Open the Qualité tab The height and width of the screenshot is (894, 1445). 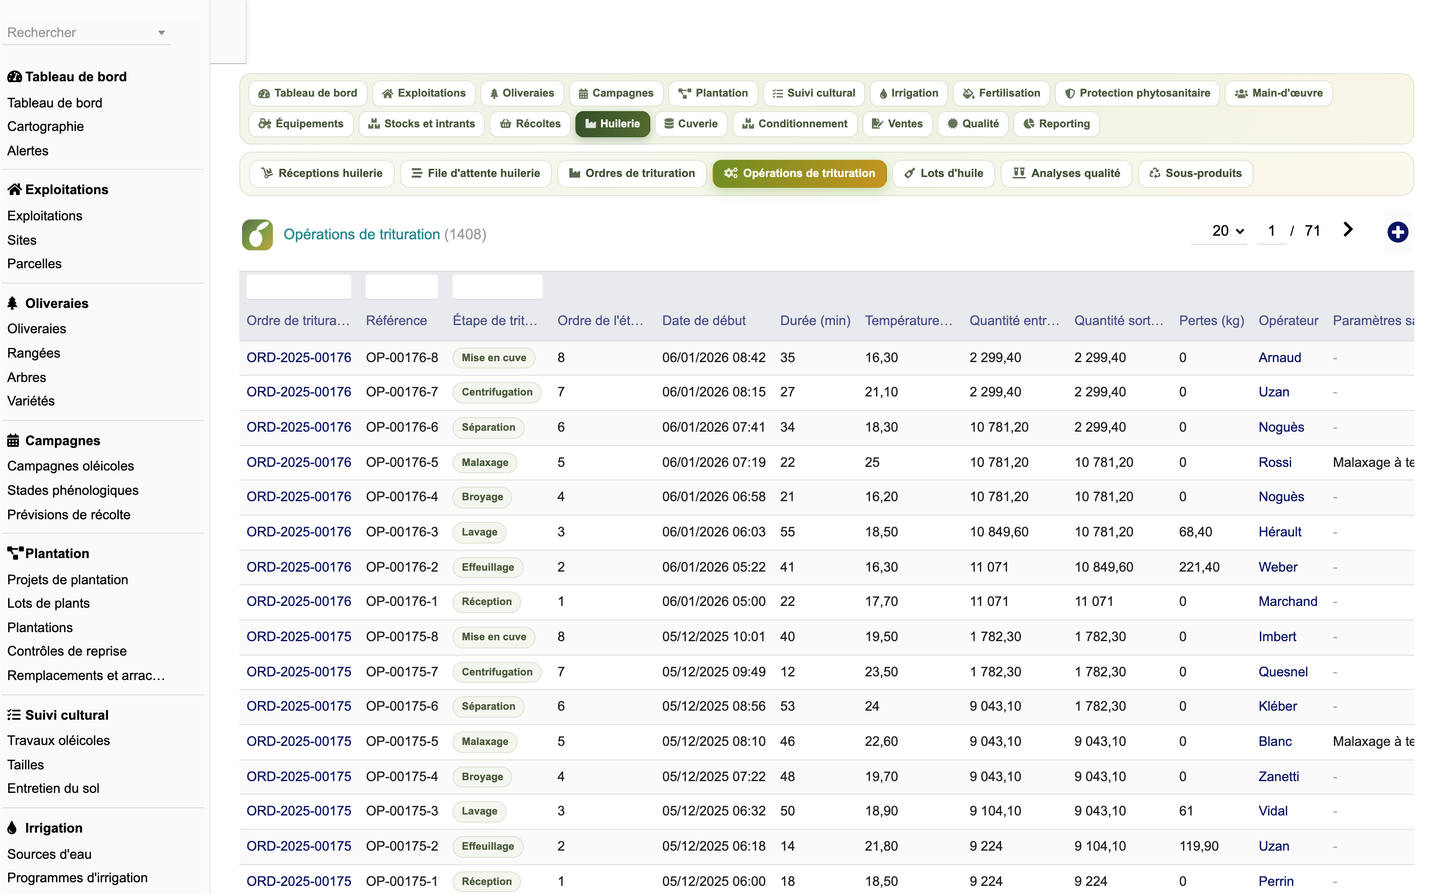click(x=973, y=124)
